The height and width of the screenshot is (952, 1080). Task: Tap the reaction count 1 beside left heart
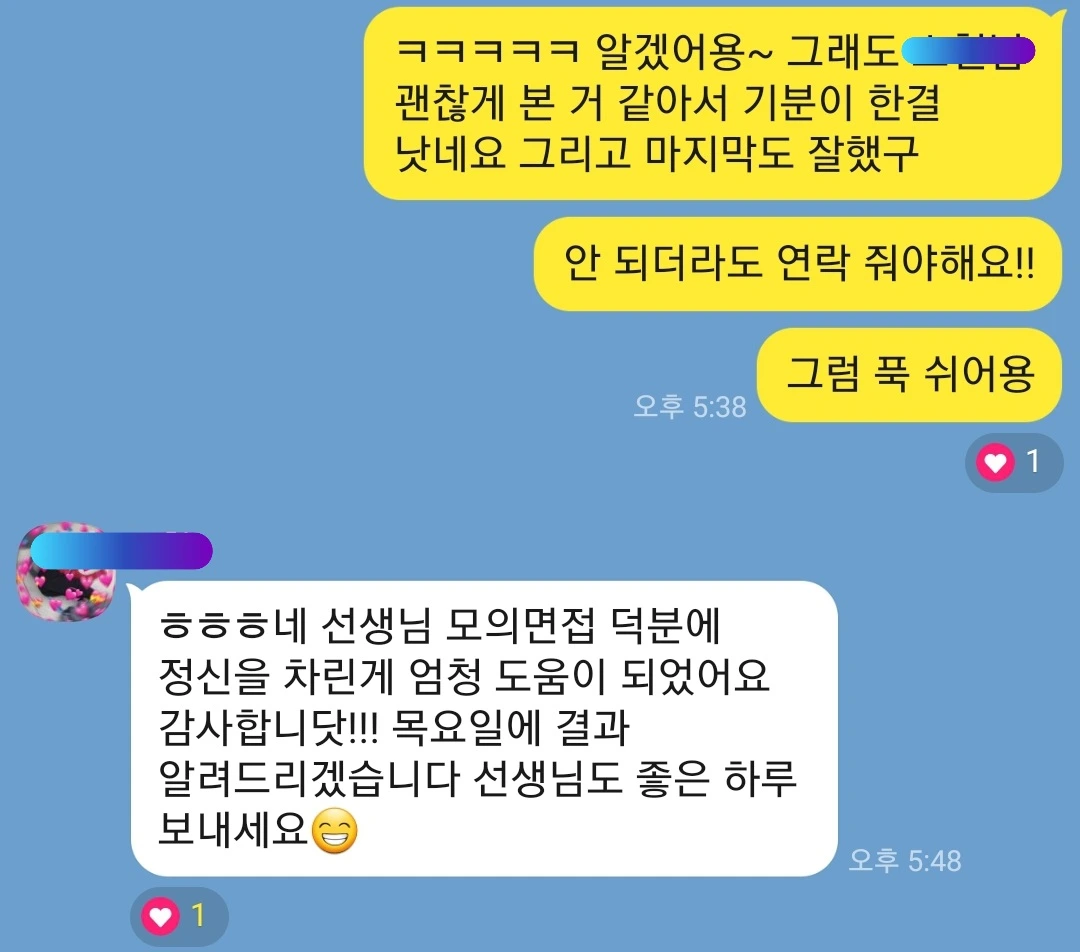(x=198, y=915)
